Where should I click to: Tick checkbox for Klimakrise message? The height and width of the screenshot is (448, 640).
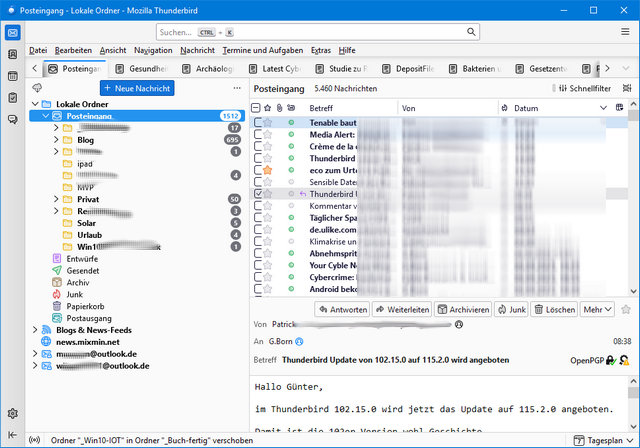(258, 242)
